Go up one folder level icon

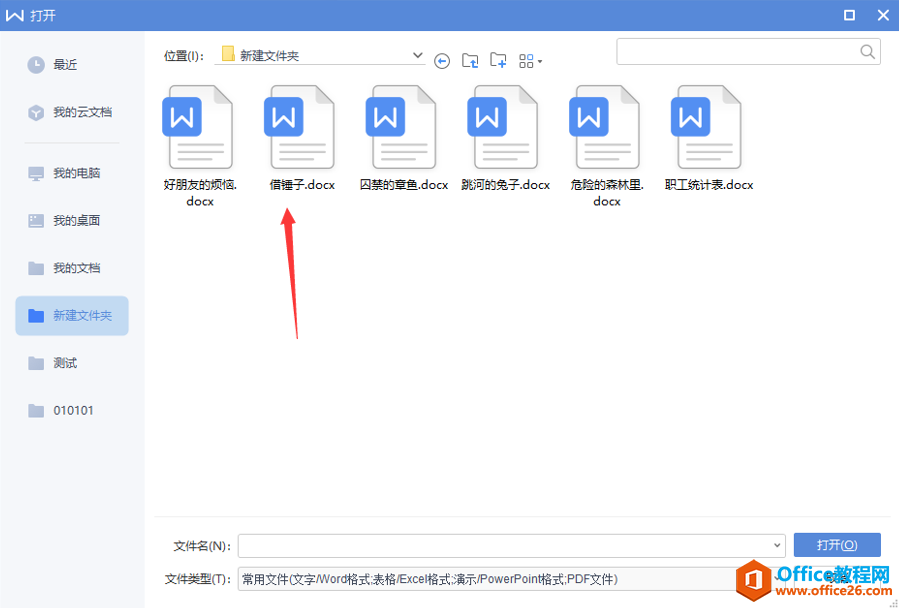[470, 60]
